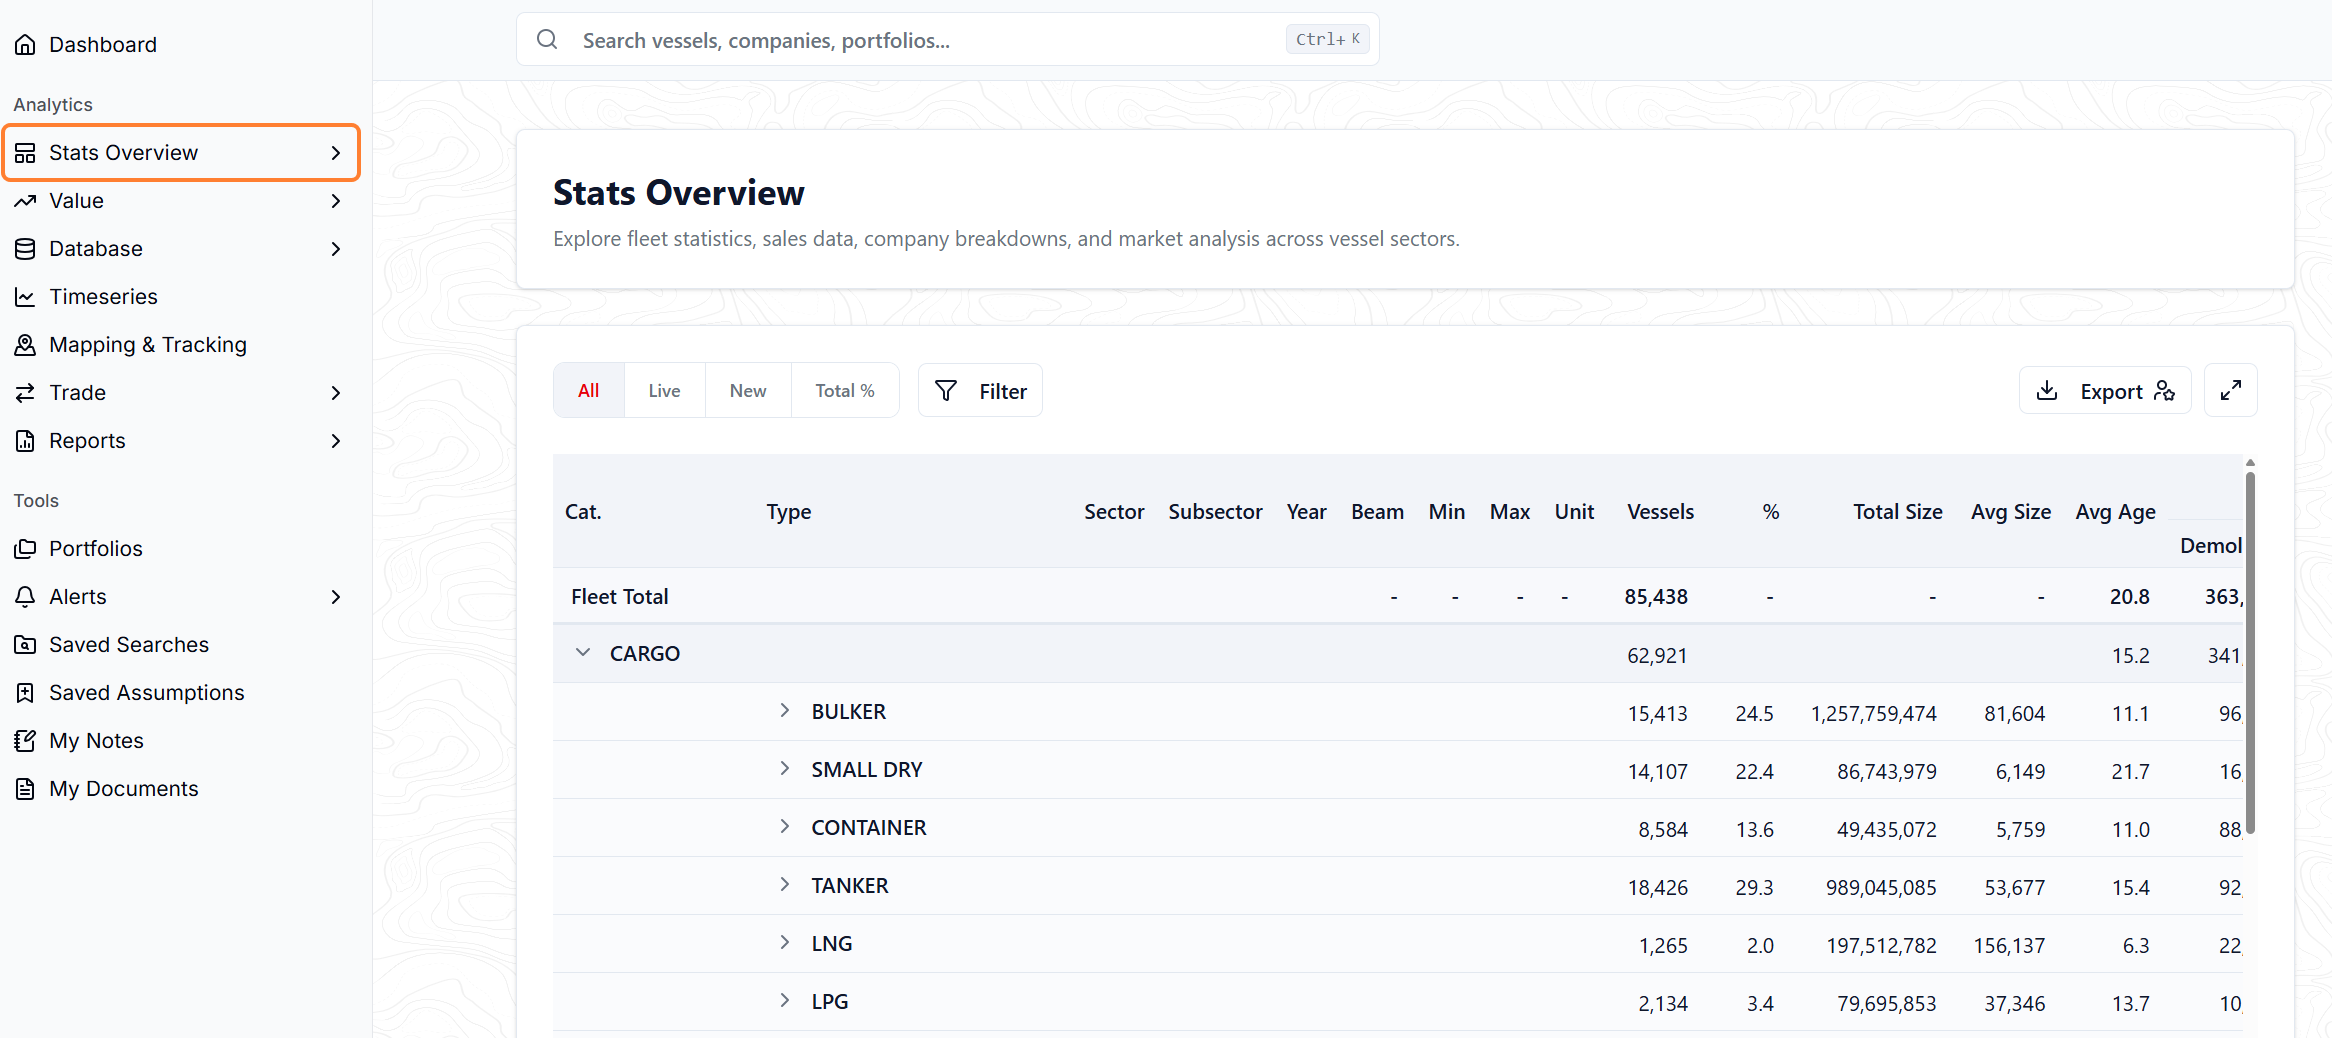Expand the Stats Overview submenu chevron
The height and width of the screenshot is (1038, 2332).
point(336,153)
